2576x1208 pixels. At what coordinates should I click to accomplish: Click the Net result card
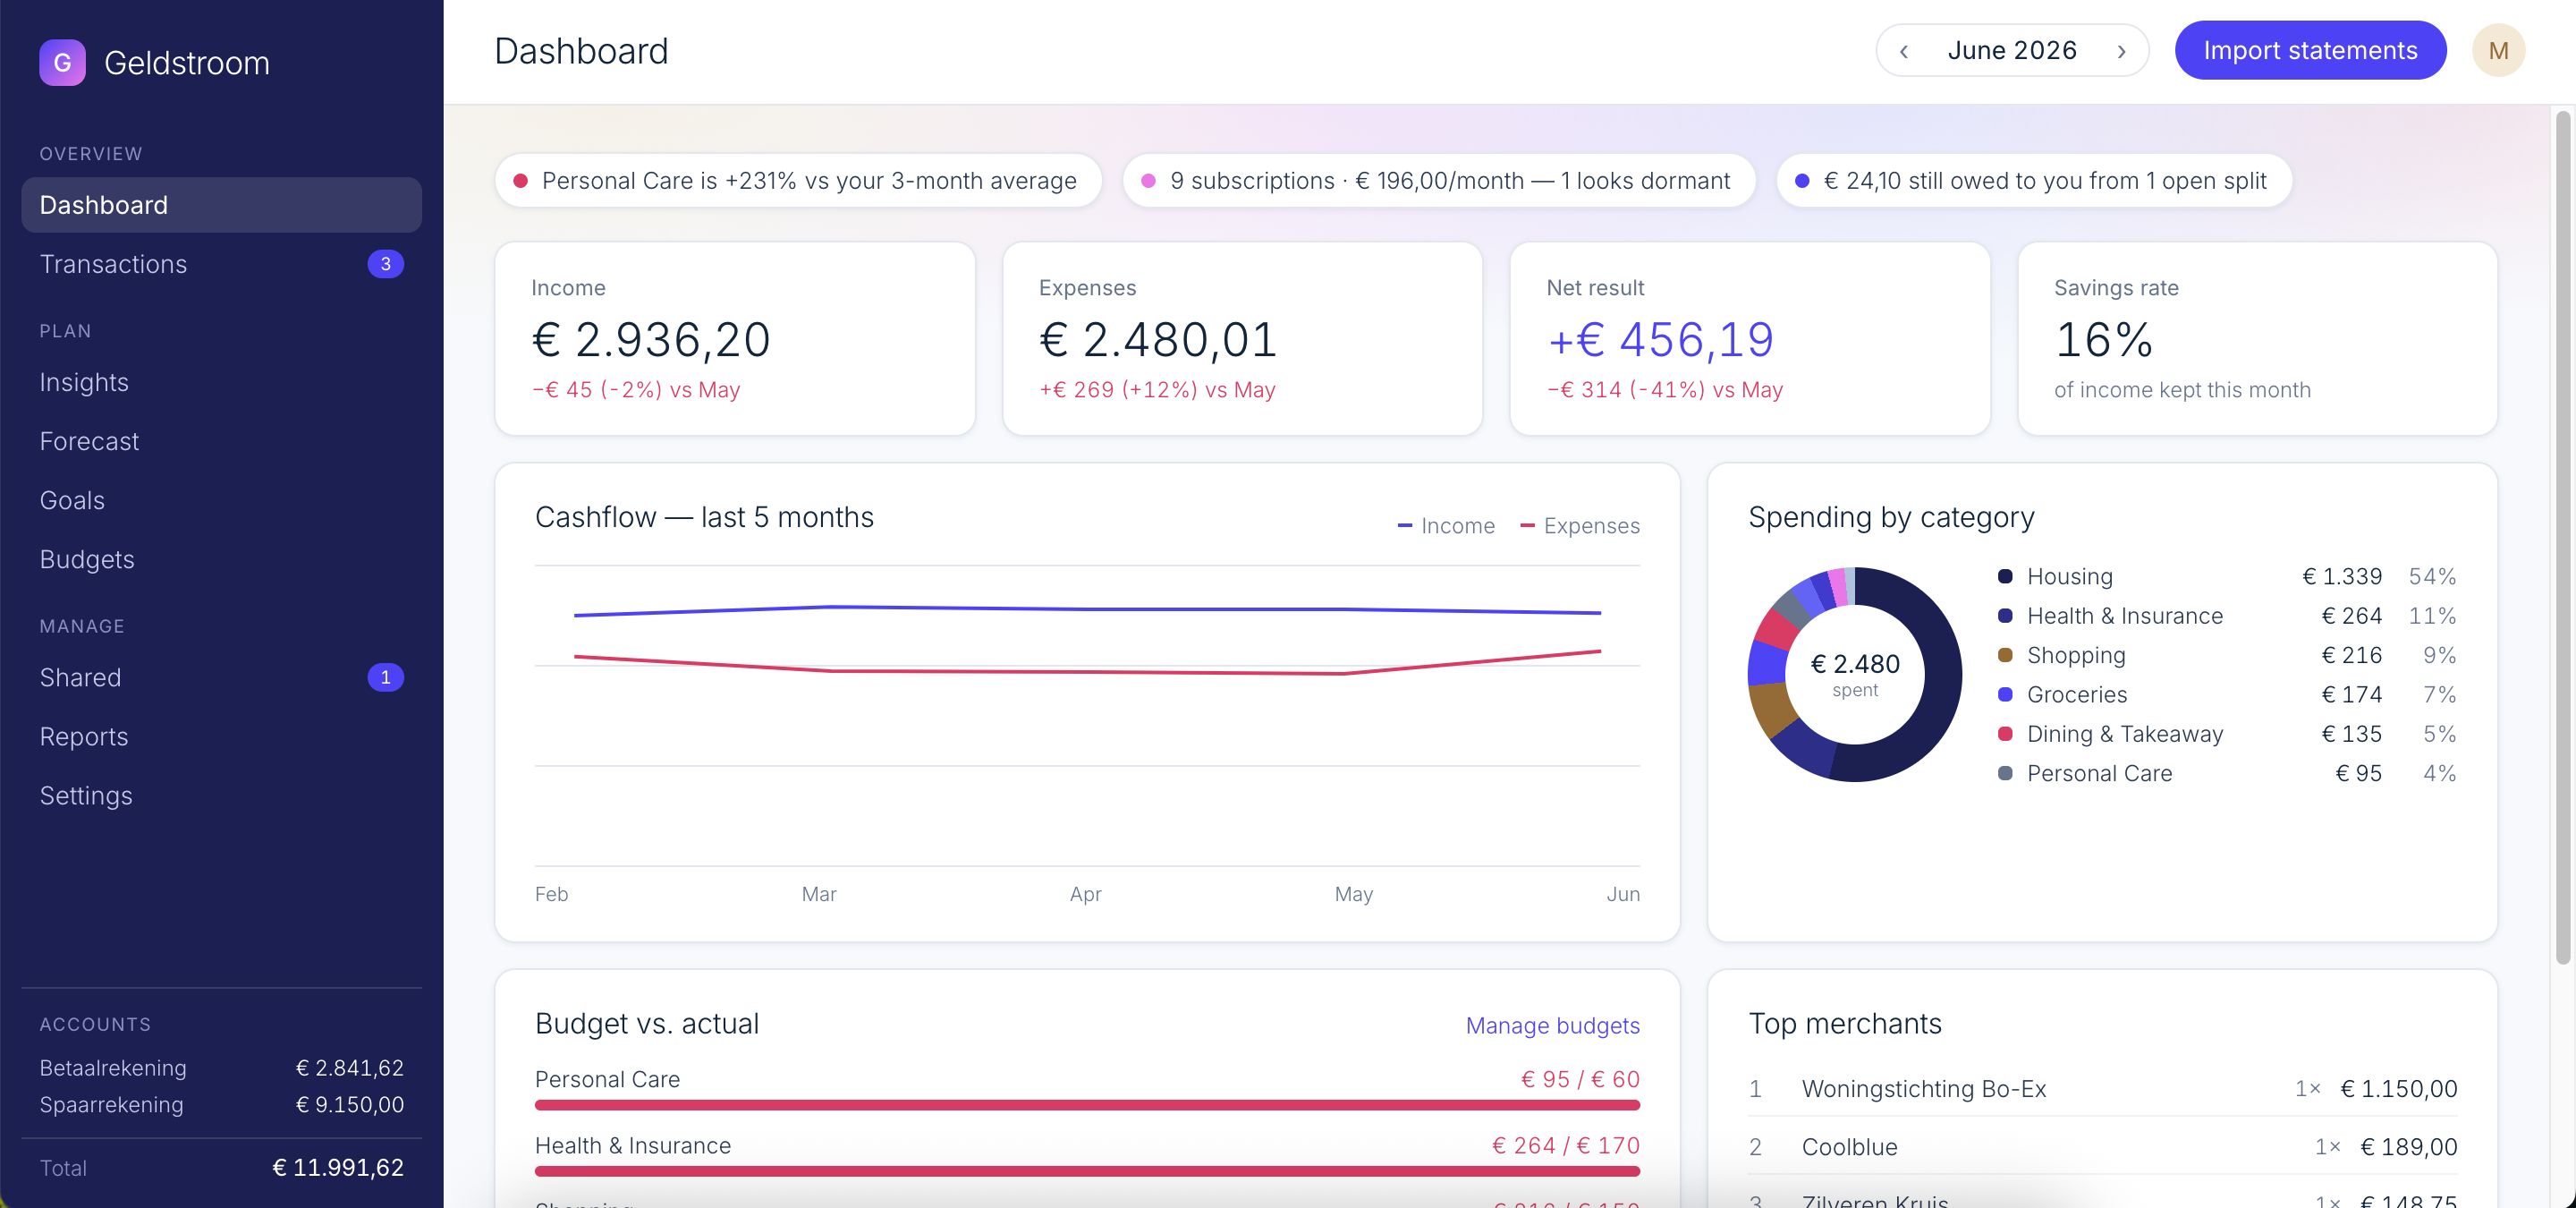click(1750, 338)
